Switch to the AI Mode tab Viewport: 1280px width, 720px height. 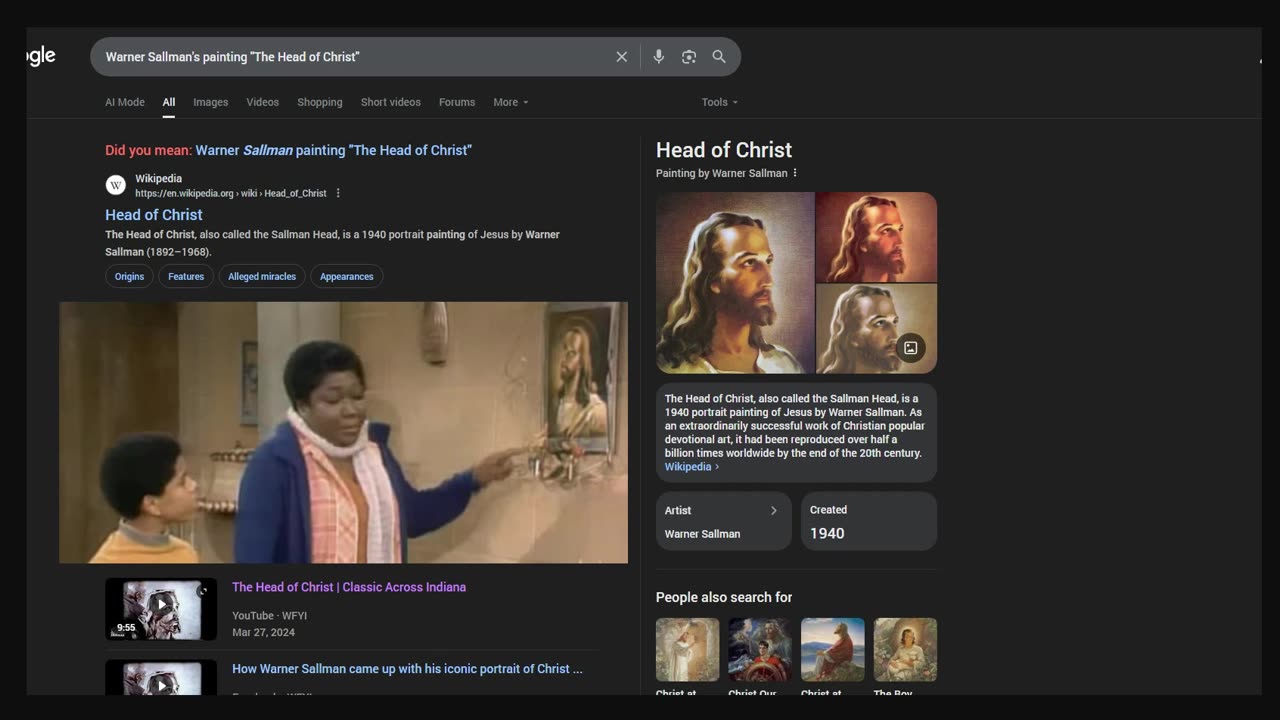pos(125,102)
